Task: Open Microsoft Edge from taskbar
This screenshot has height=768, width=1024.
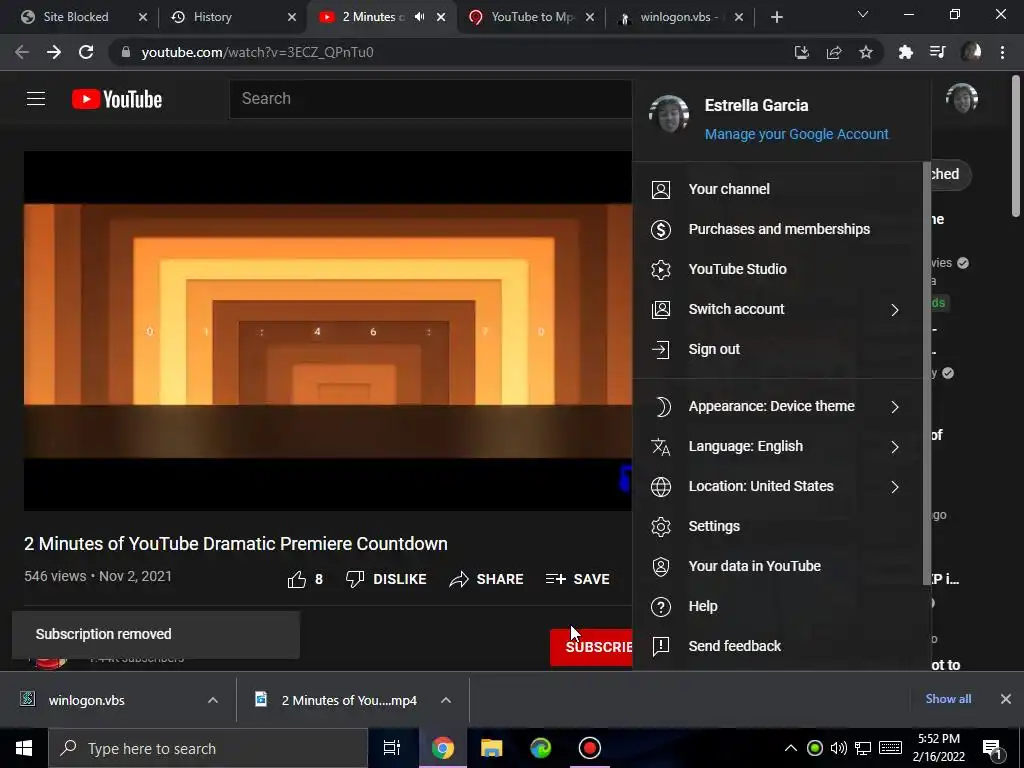Action: pyautogui.click(x=540, y=748)
